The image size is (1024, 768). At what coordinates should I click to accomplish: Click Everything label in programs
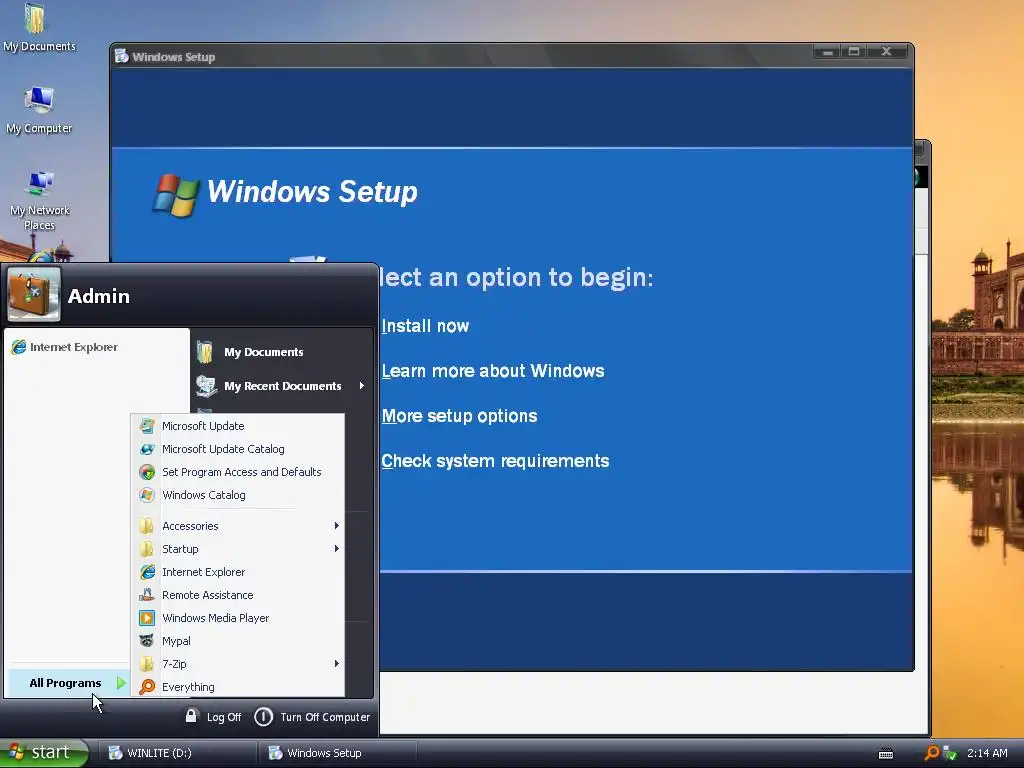[188, 687]
